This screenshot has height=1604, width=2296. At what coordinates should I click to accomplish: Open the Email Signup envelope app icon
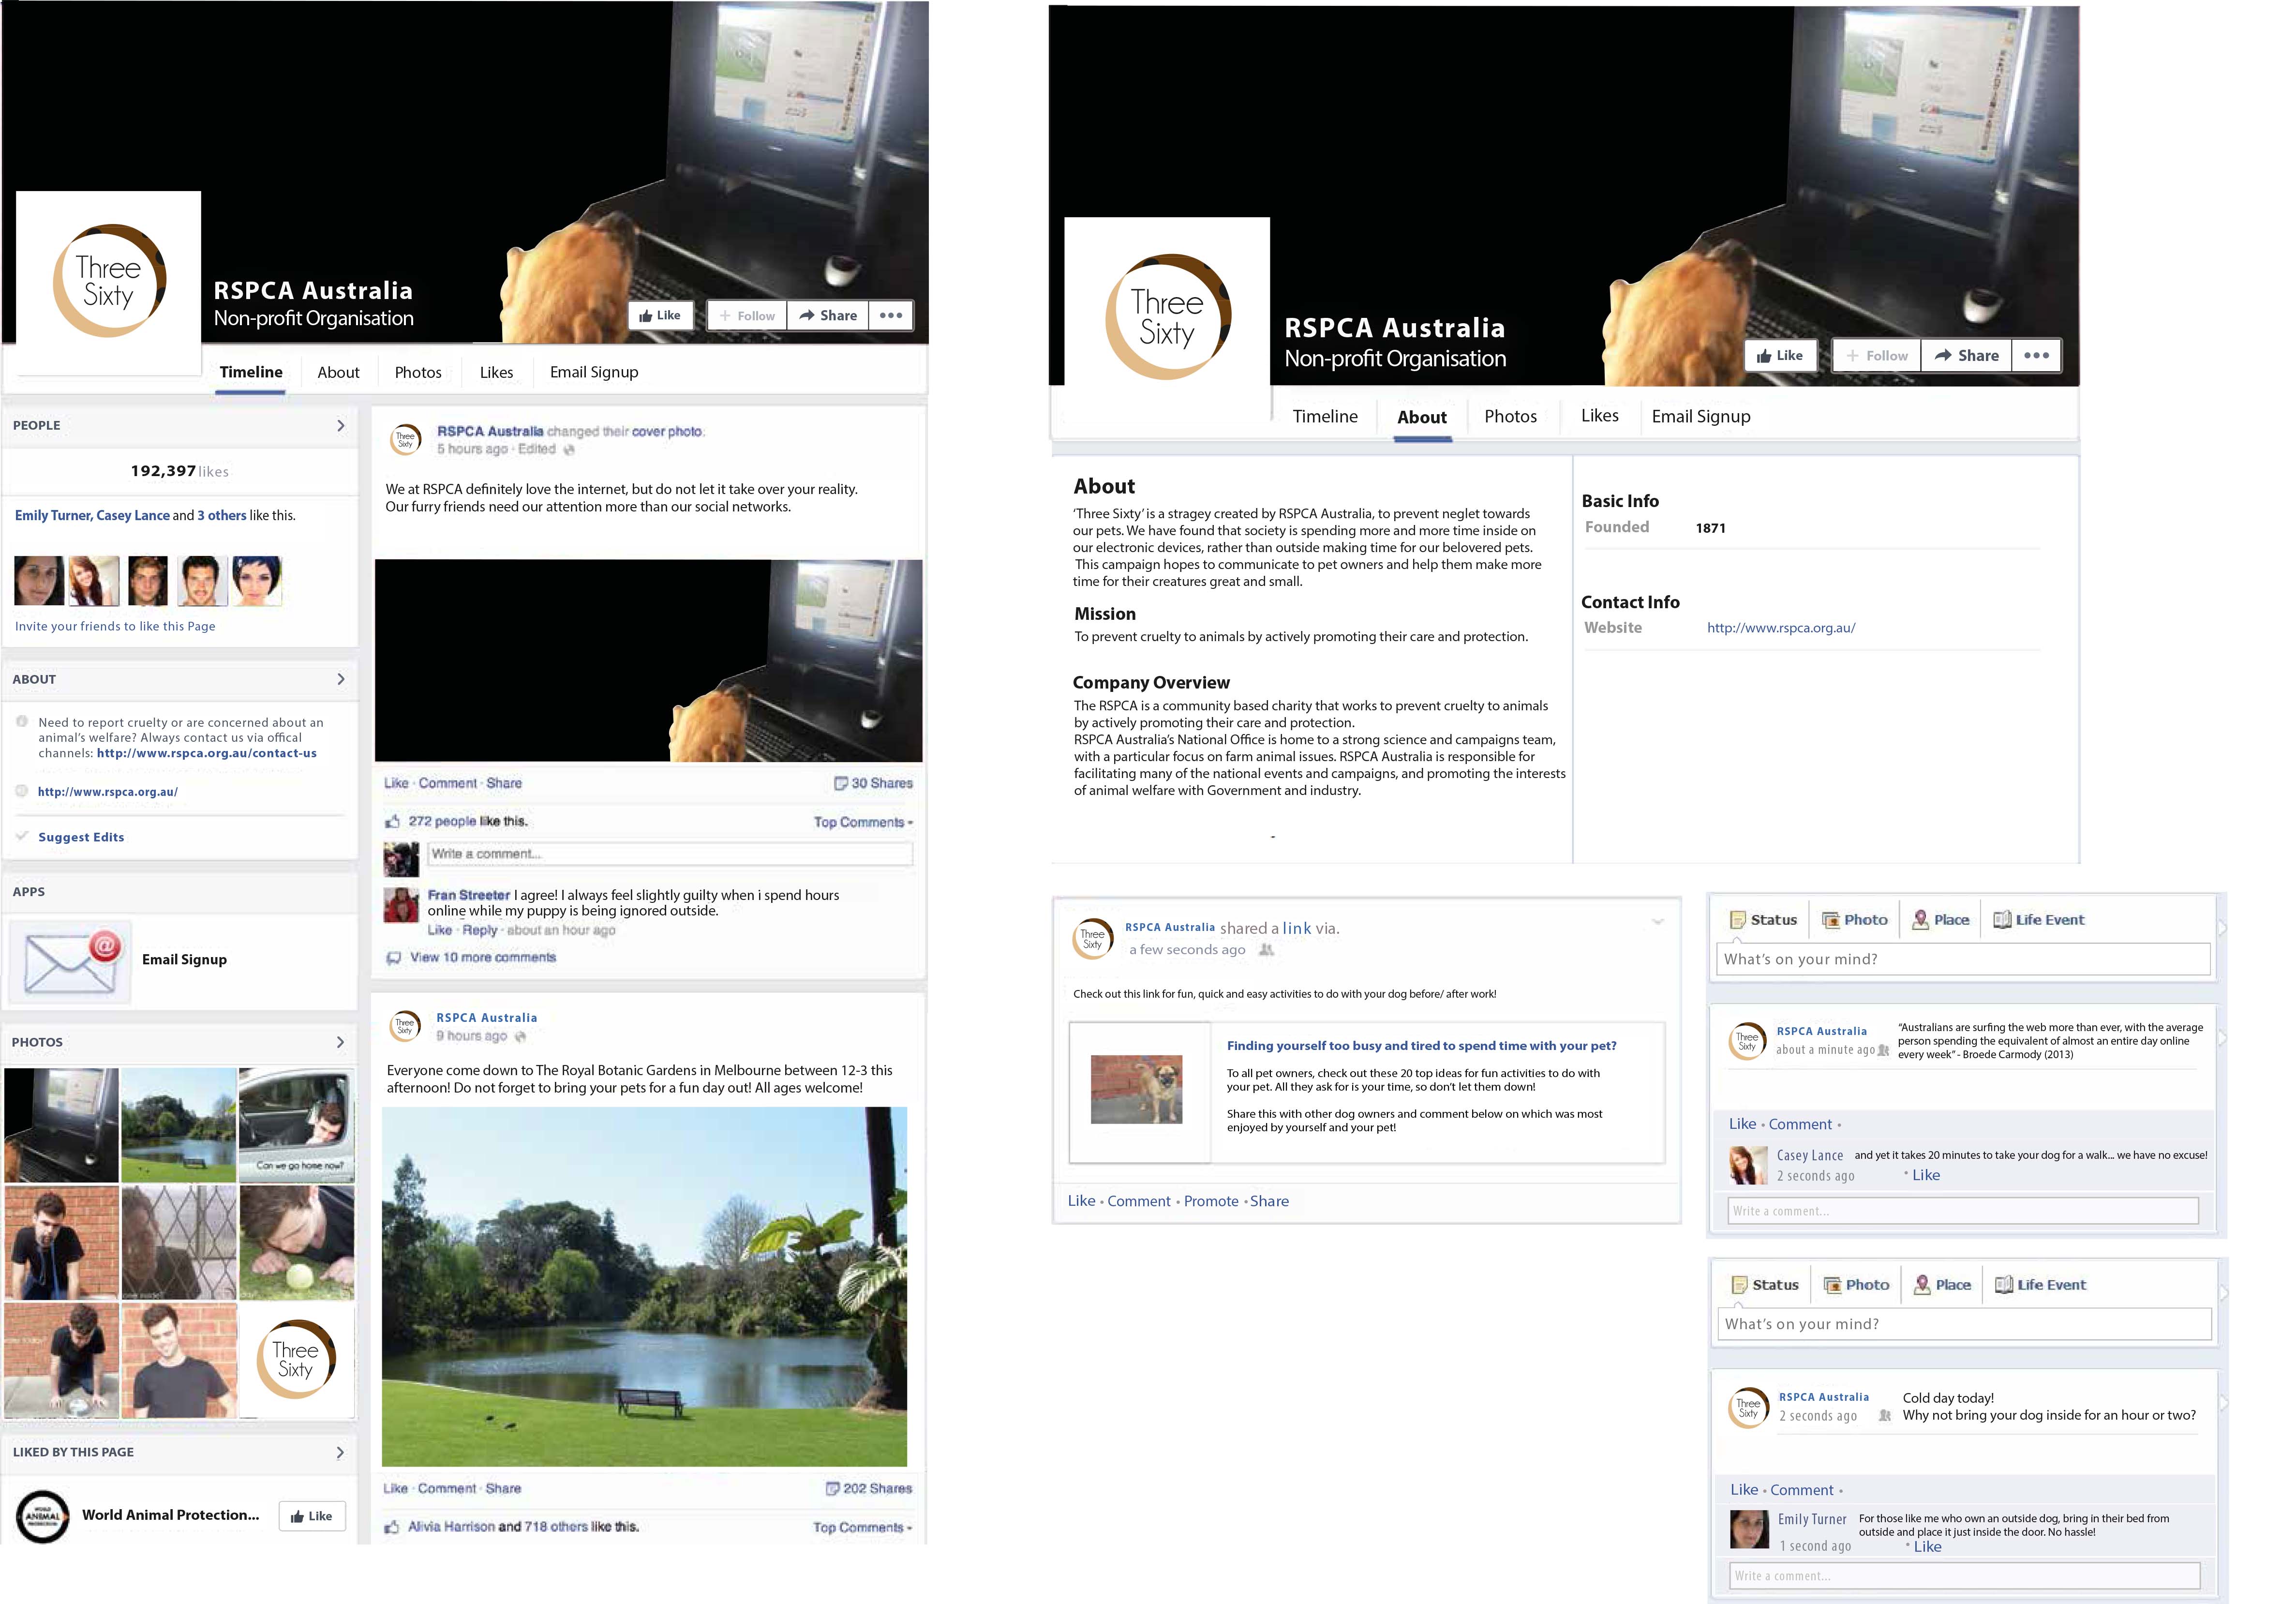(x=70, y=962)
